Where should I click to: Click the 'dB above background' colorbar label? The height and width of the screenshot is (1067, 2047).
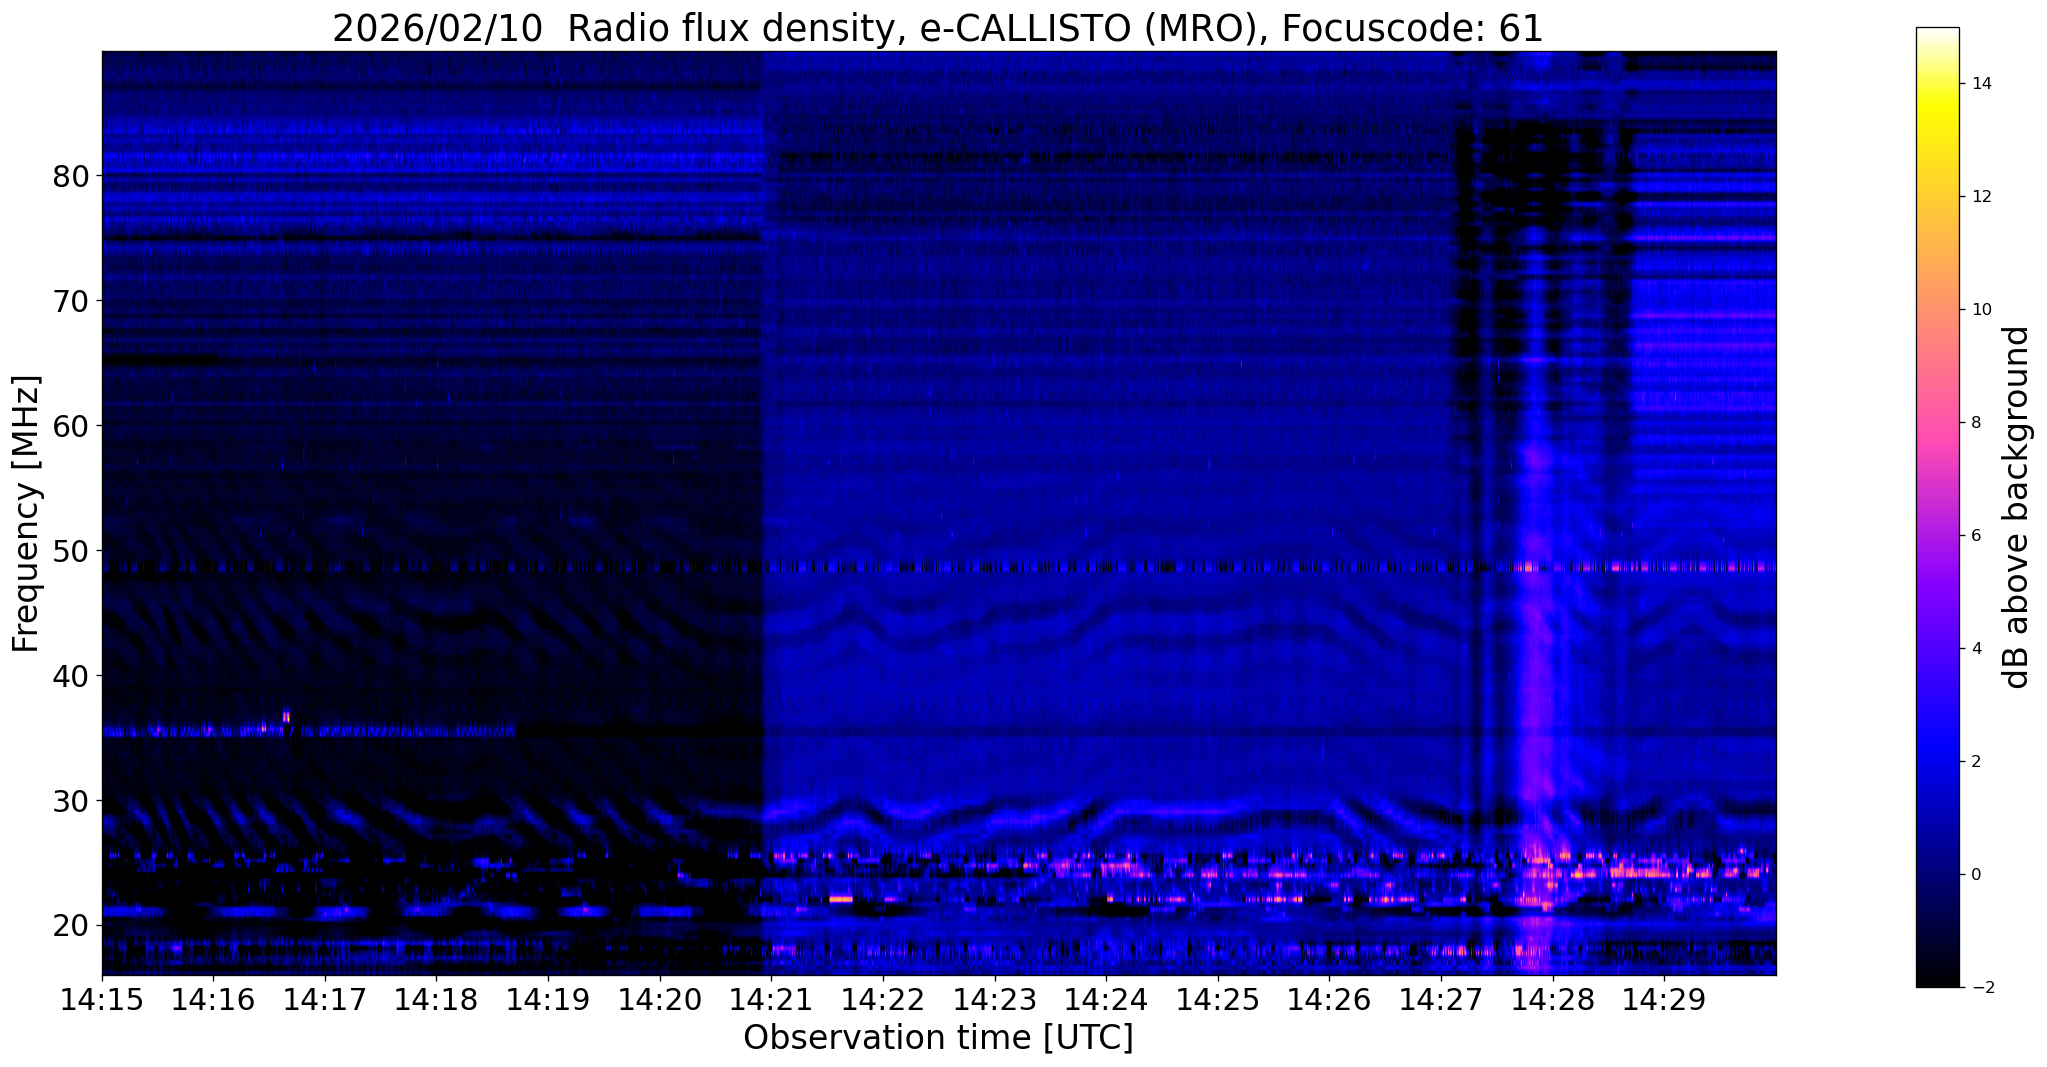pos(2017,507)
